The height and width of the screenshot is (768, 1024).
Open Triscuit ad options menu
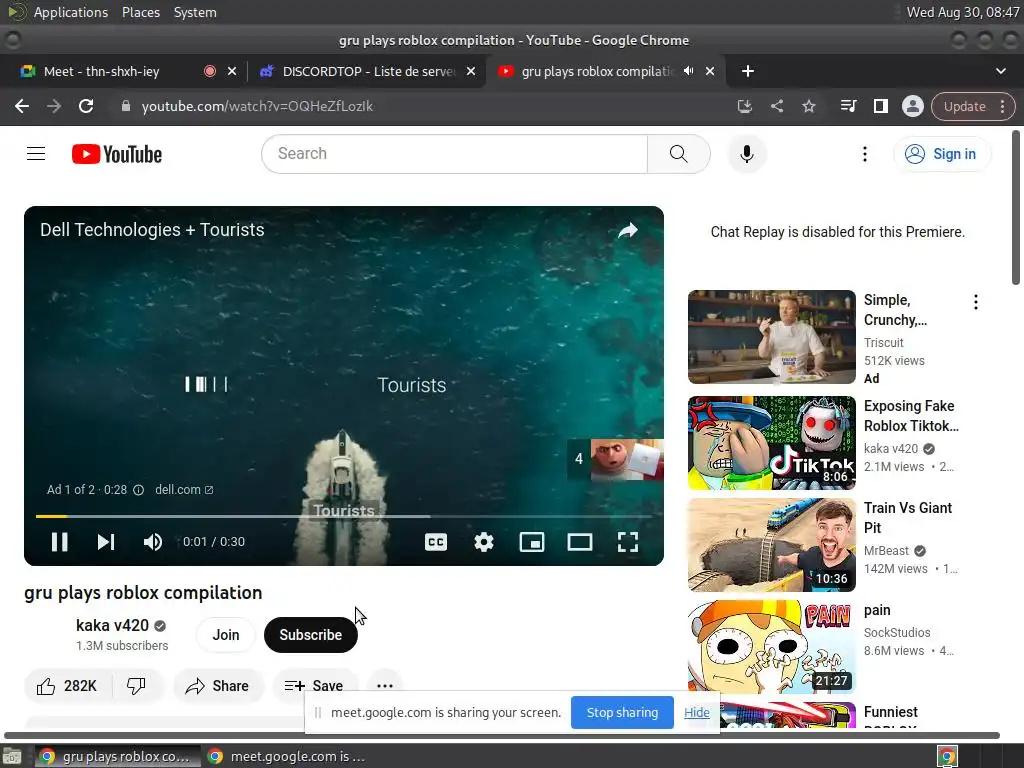pyautogui.click(x=976, y=302)
